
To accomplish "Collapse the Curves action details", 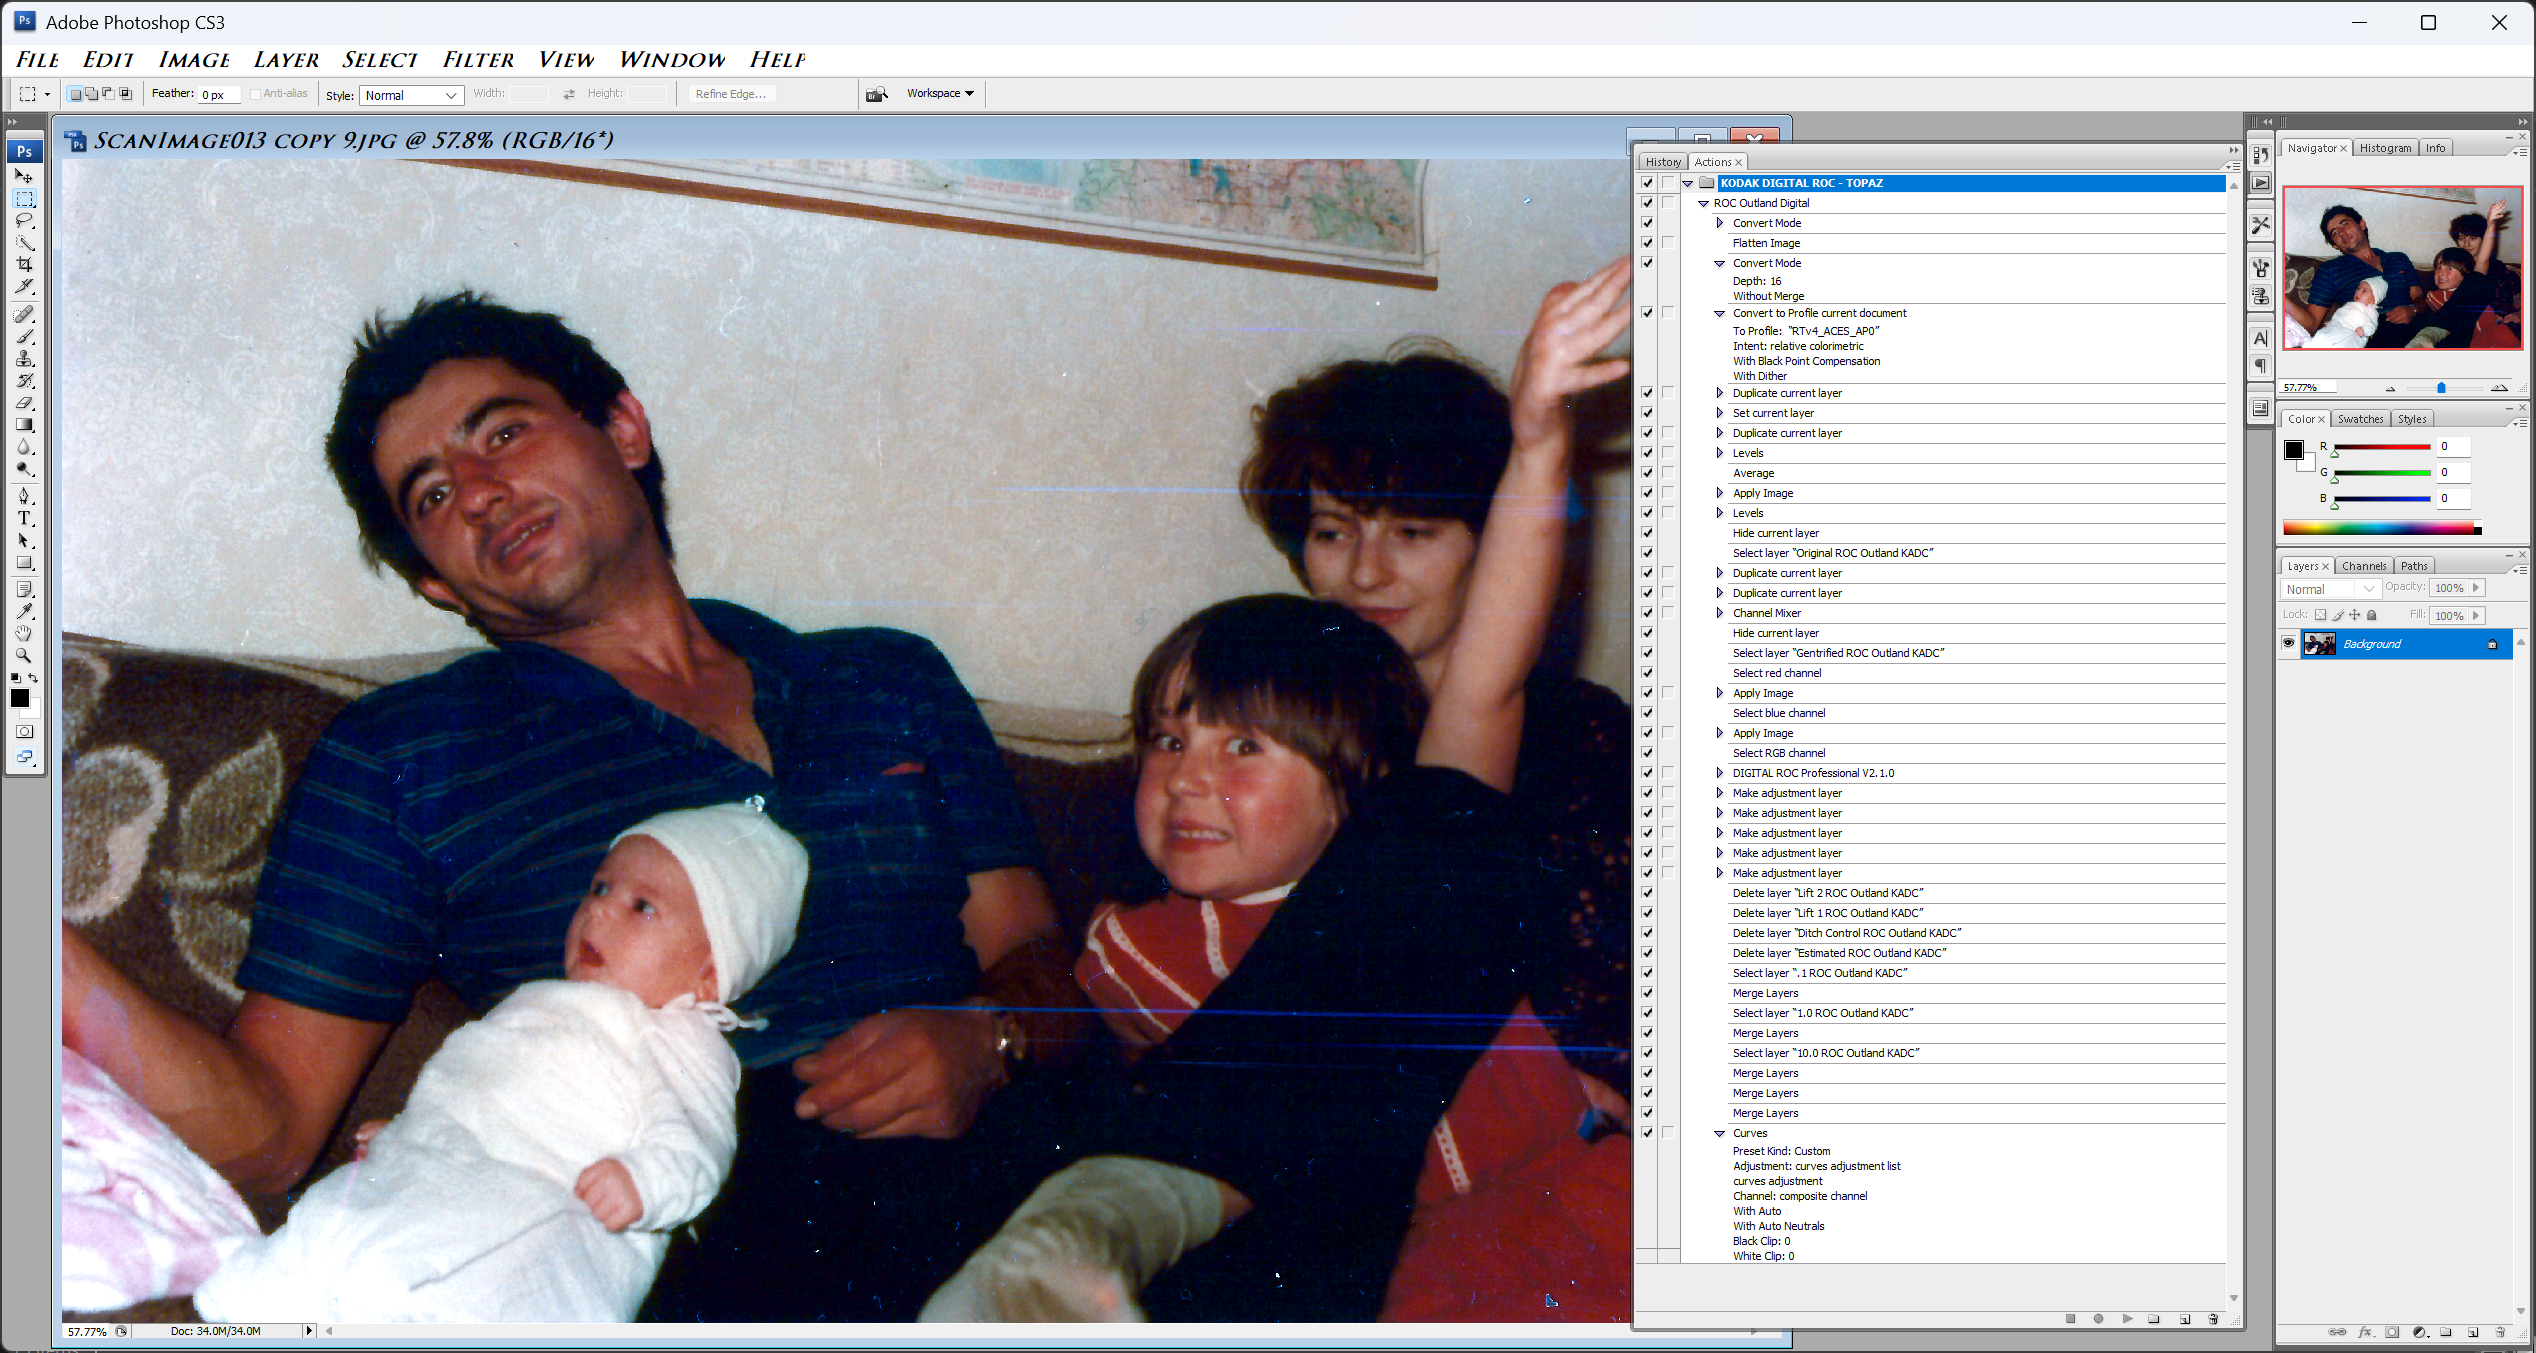I will pos(1719,1133).
